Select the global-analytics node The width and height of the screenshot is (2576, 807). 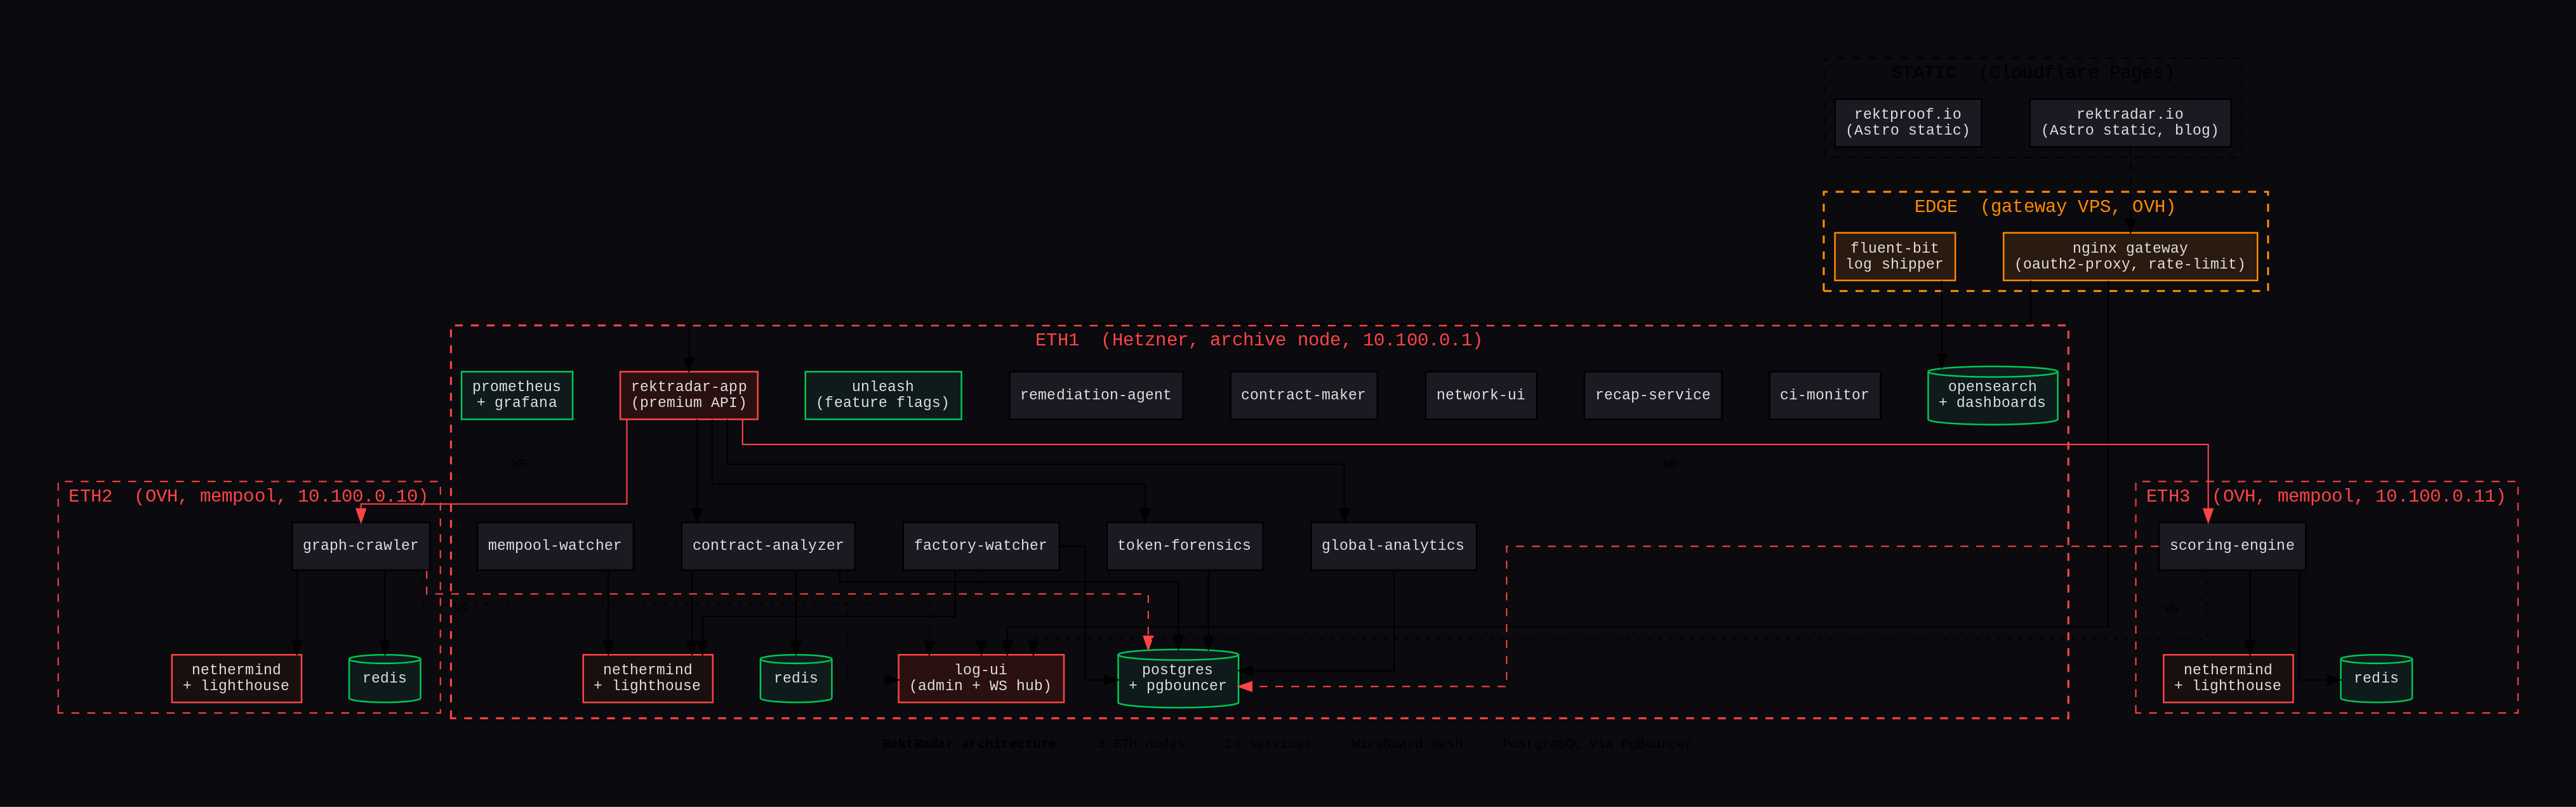pyautogui.click(x=1393, y=546)
